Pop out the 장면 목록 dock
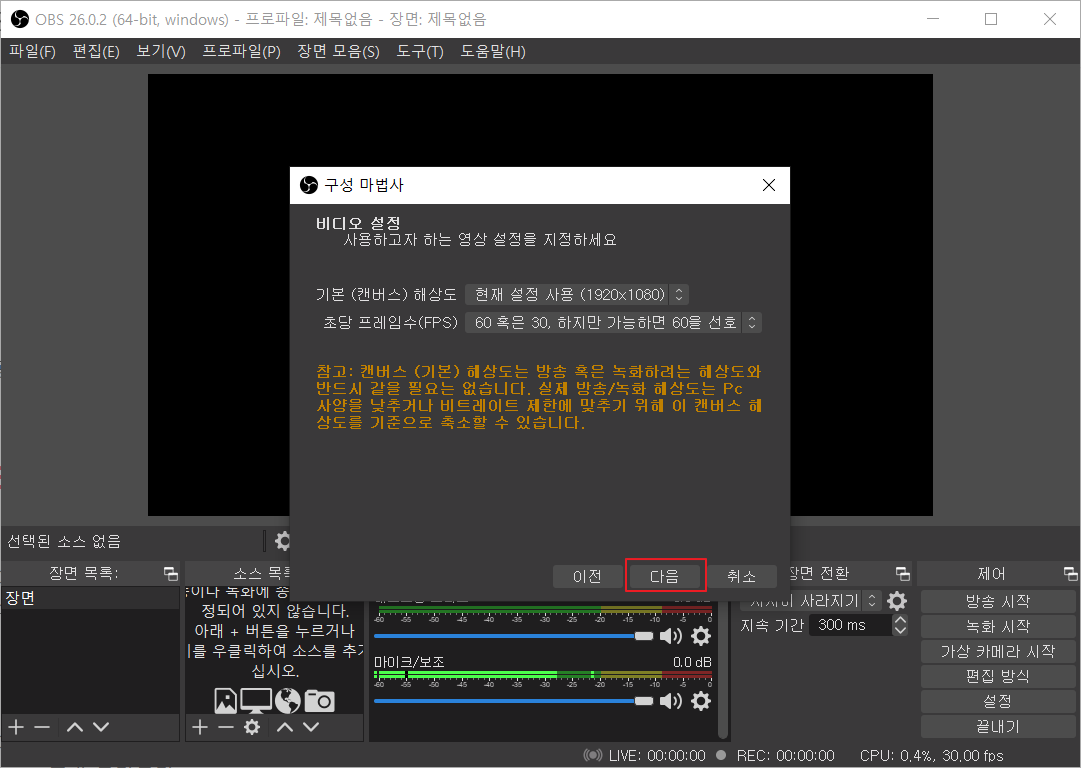This screenshot has height=768, width=1081. pos(170,574)
